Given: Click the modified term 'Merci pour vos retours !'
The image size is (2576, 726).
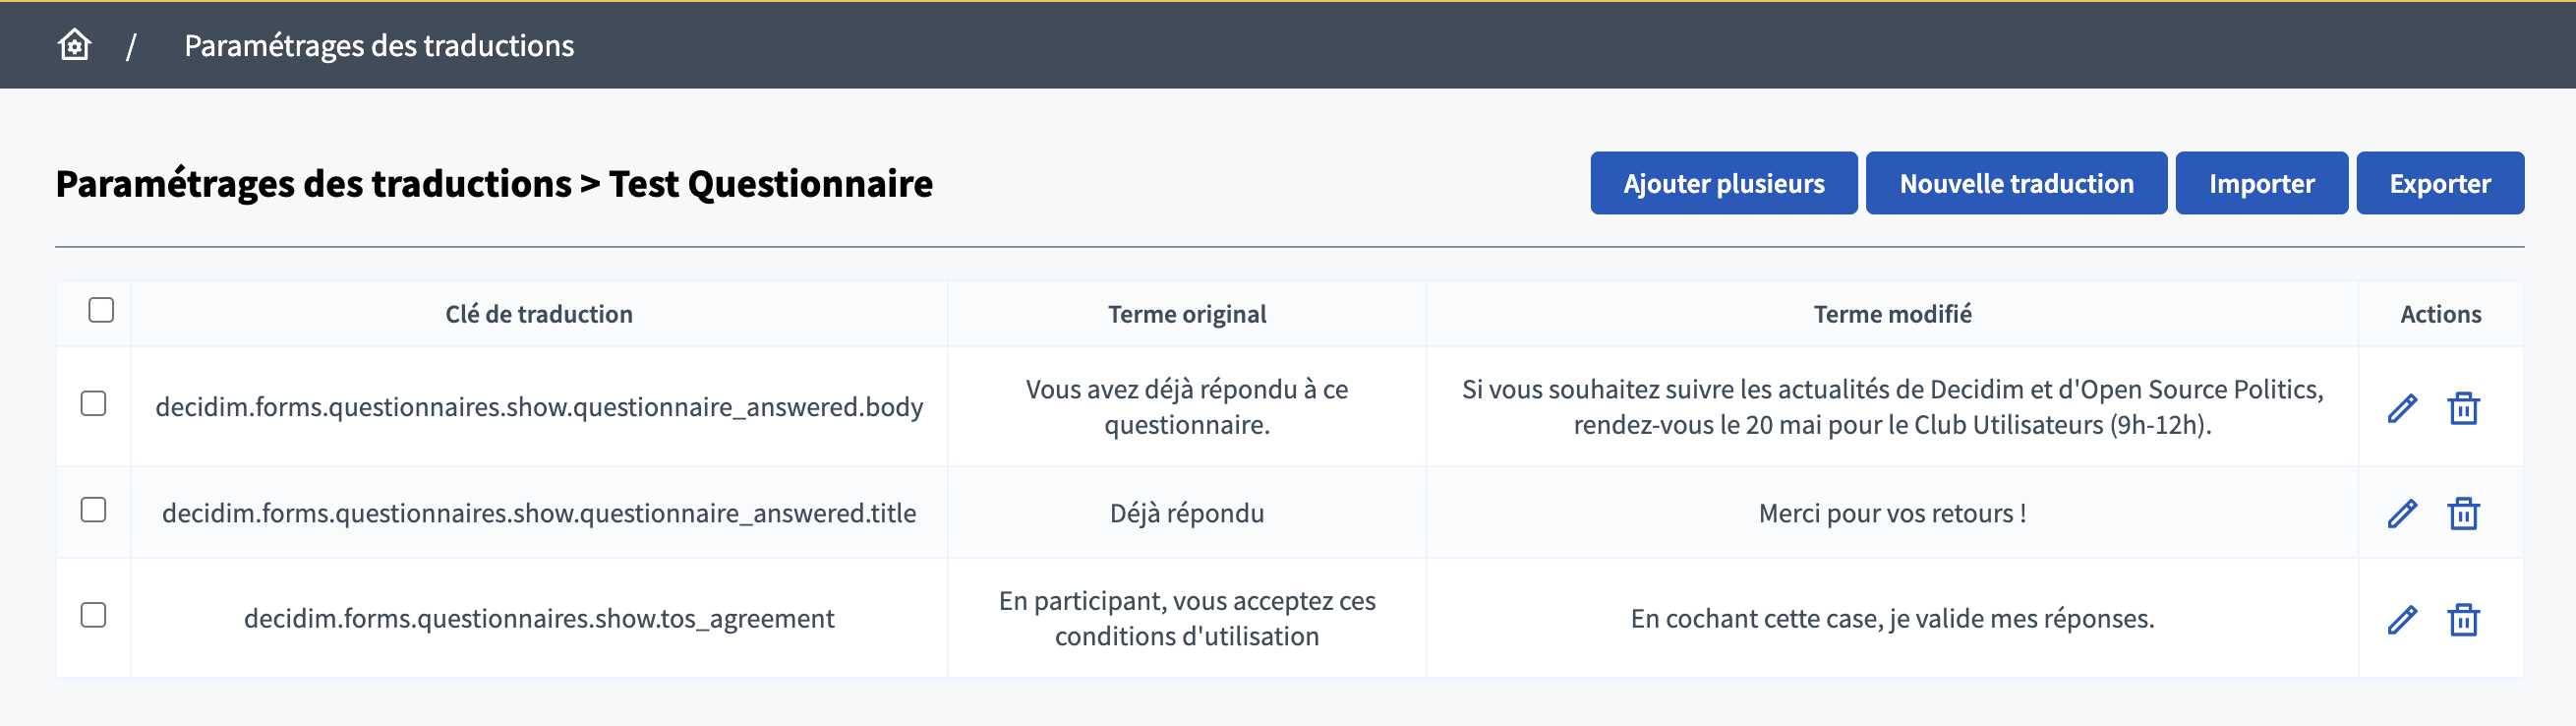Looking at the screenshot, I should coord(1891,513).
